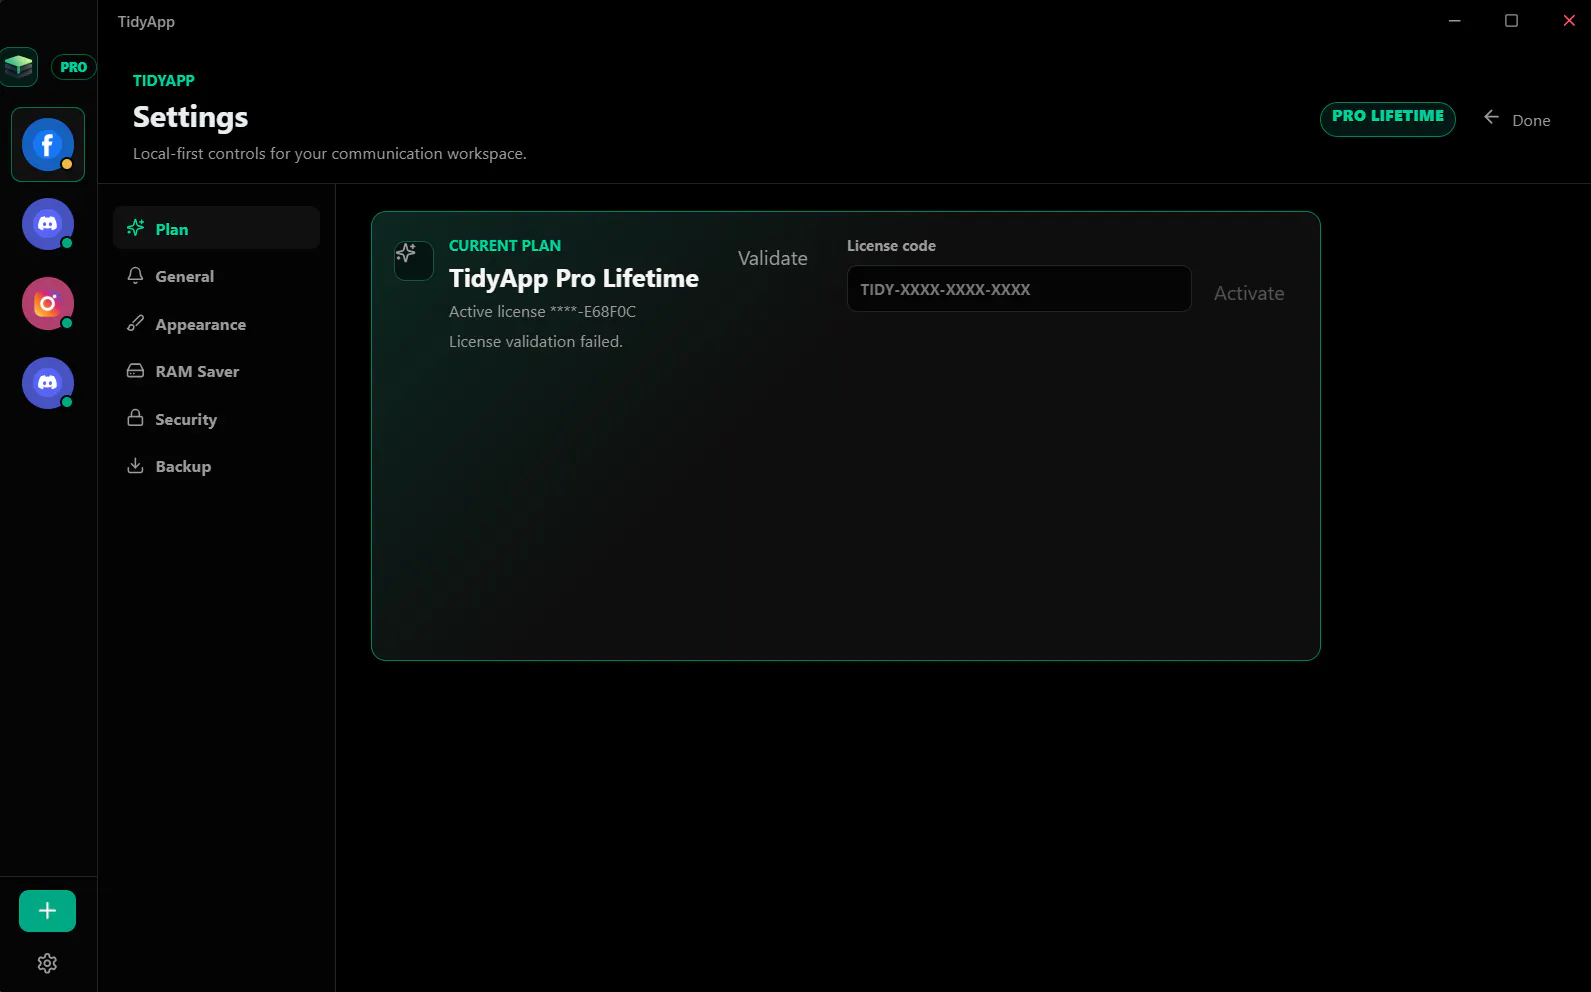
Task: Click the PRO LIFETIME badge
Action: (x=1388, y=118)
